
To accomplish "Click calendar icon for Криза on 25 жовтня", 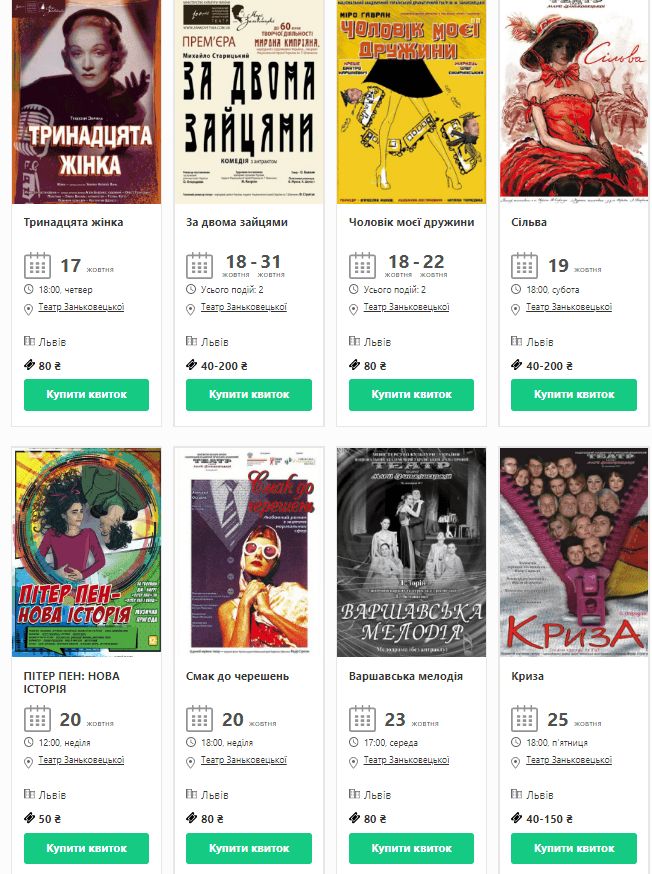I will coord(524,719).
